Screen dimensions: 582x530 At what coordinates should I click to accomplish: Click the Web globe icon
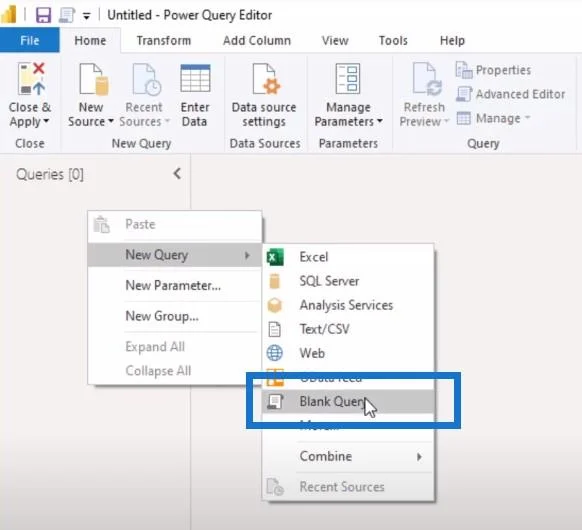point(275,353)
